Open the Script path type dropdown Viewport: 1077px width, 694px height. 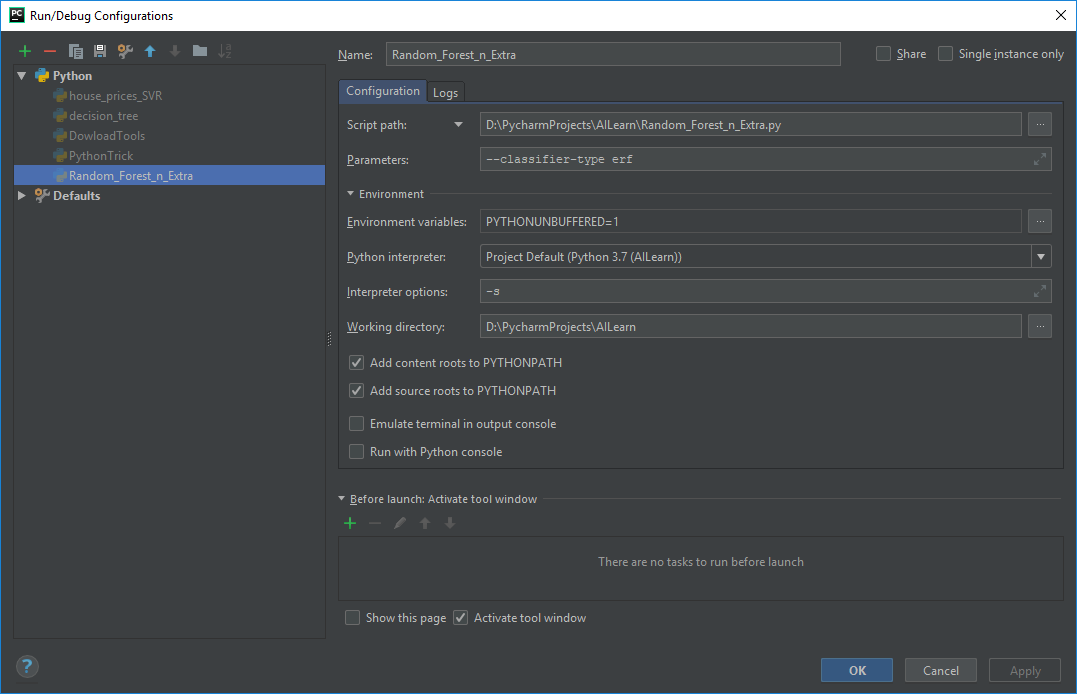pos(458,124)
